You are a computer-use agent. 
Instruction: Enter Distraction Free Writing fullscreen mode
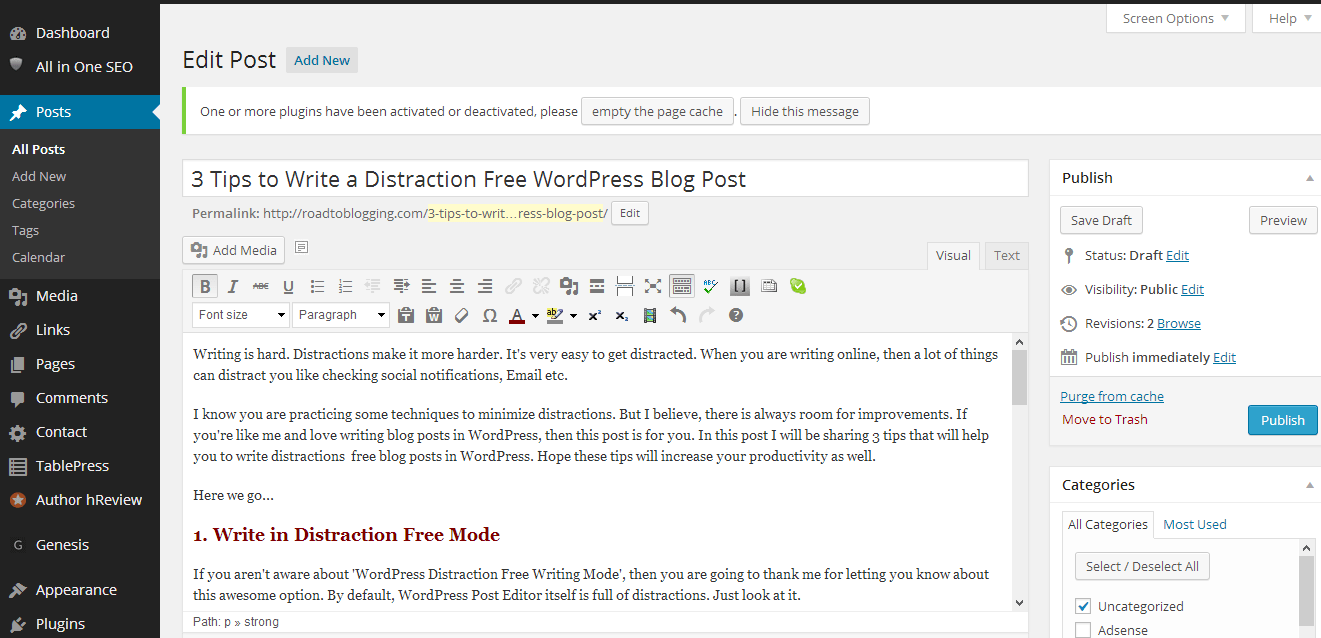point(653,286)
